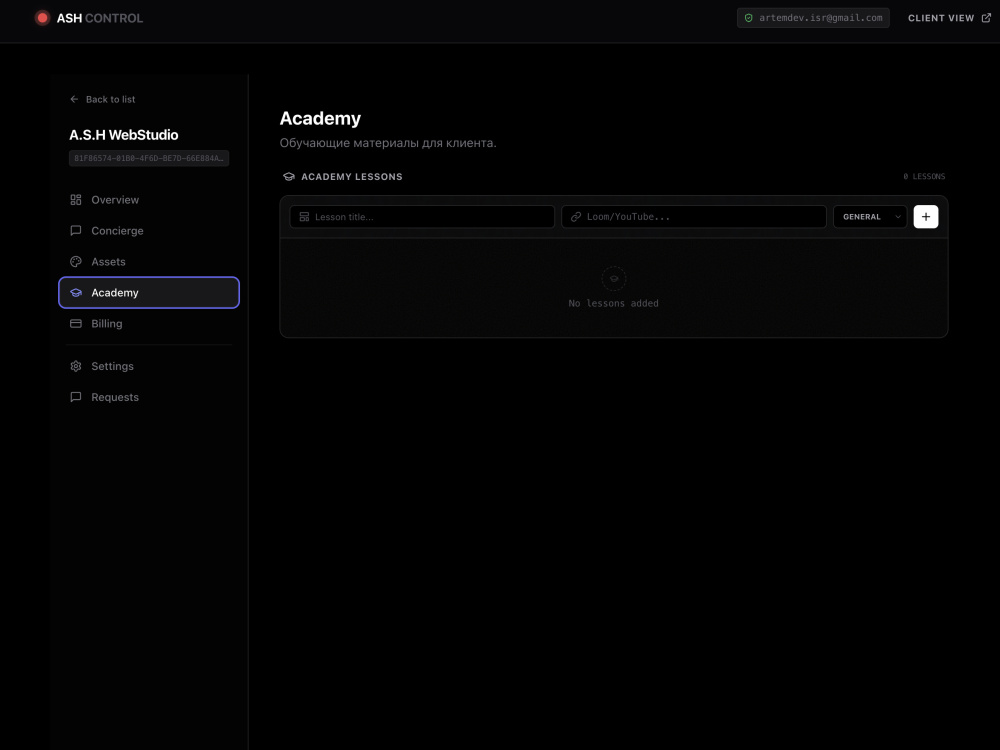Click the link icon in Loom/YouTube field
The height and width of the screenshot is (750, 1000).
click(x=576, y=217)
